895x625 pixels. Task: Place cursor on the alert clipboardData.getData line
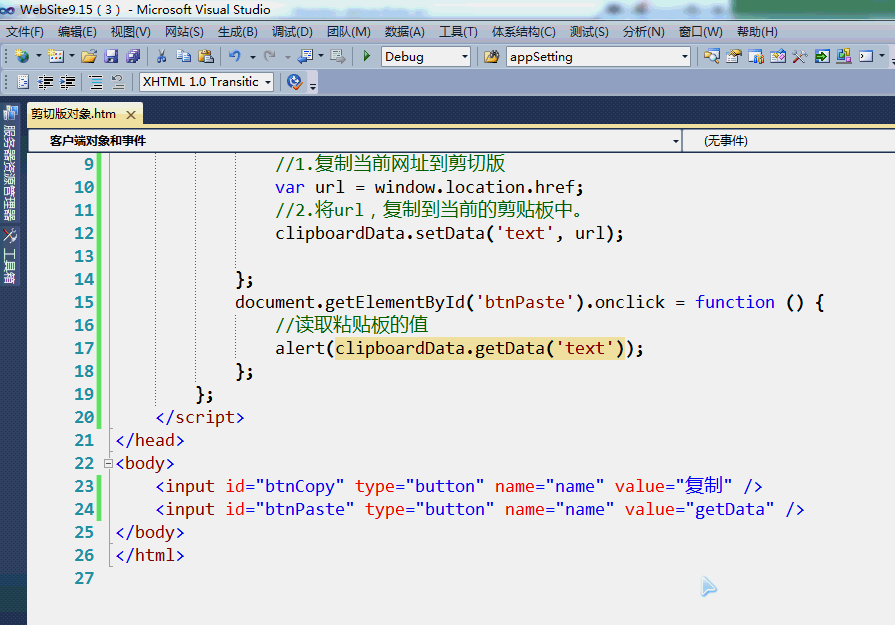click(x=458, y=348)
